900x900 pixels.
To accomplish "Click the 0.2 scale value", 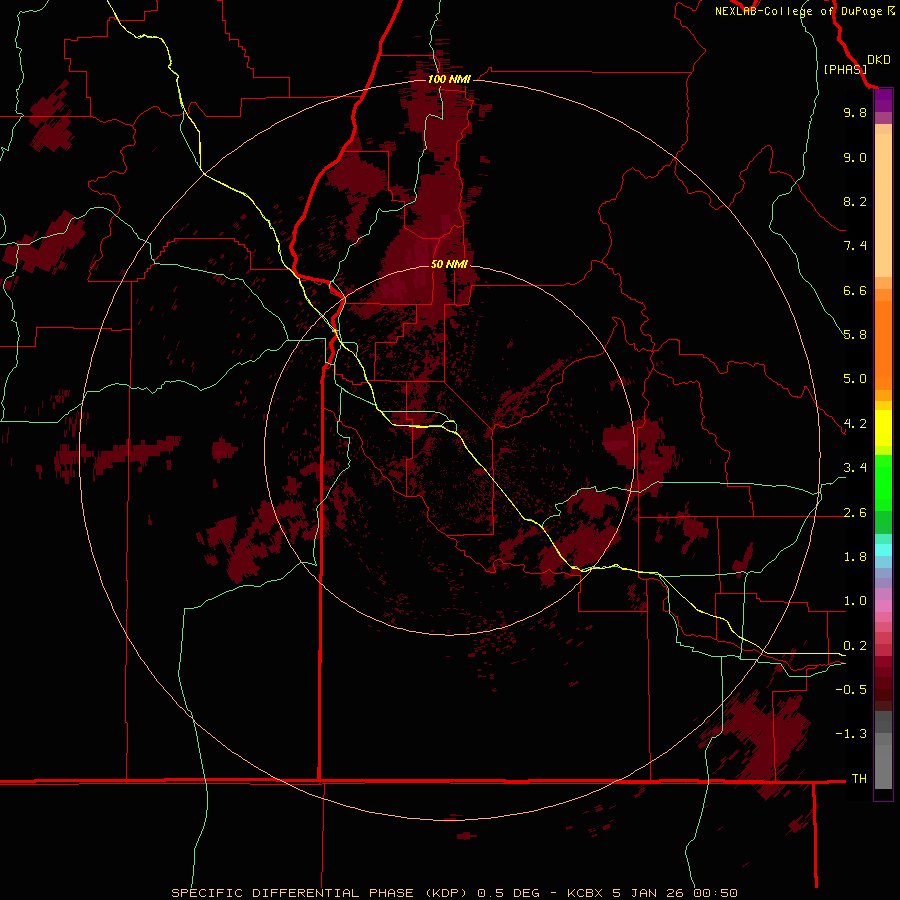I will click(855, 646).
